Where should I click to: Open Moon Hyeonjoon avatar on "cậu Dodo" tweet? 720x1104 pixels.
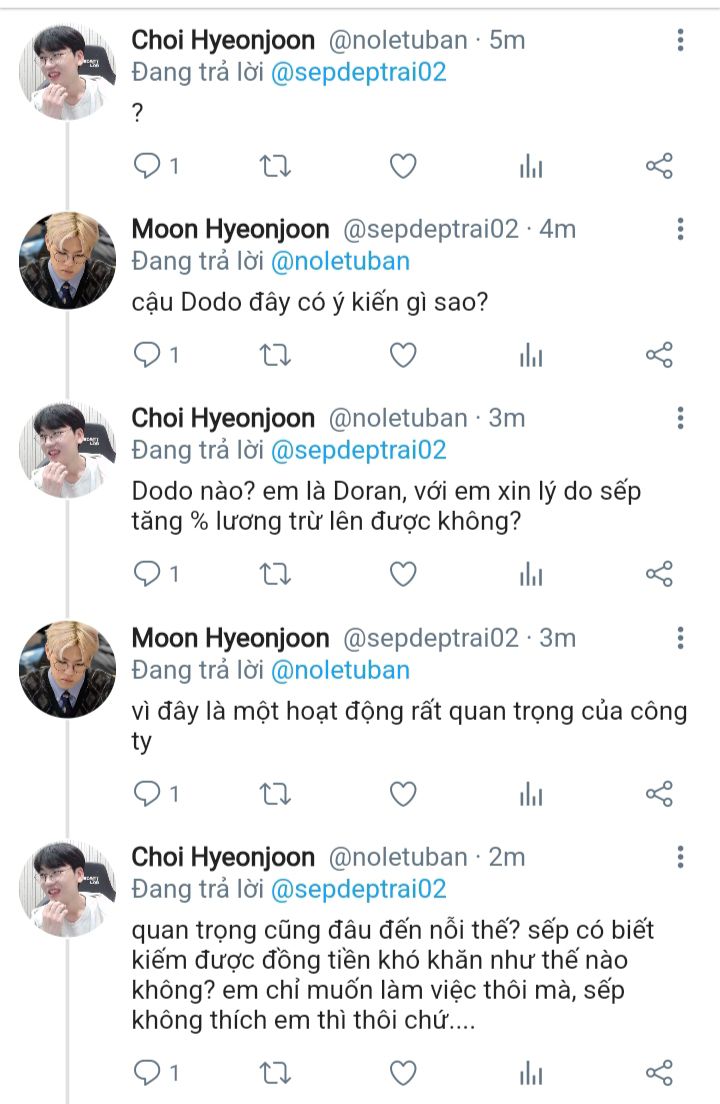tap(68, 261)
